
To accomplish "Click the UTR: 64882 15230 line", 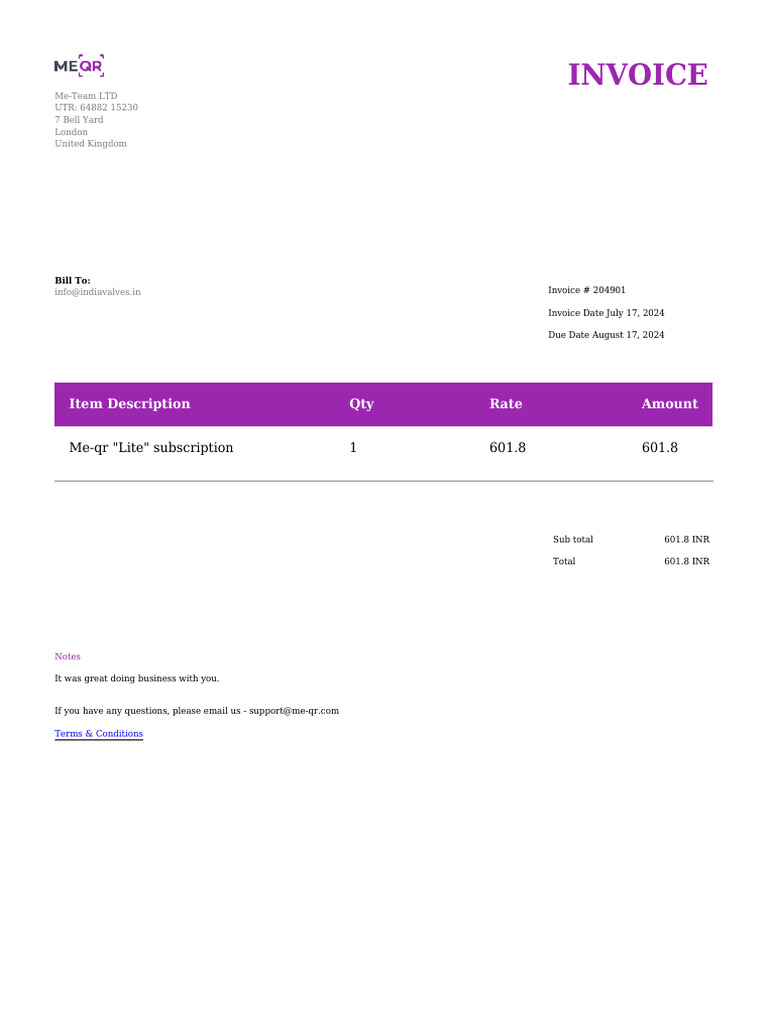I will coord(96,107).
